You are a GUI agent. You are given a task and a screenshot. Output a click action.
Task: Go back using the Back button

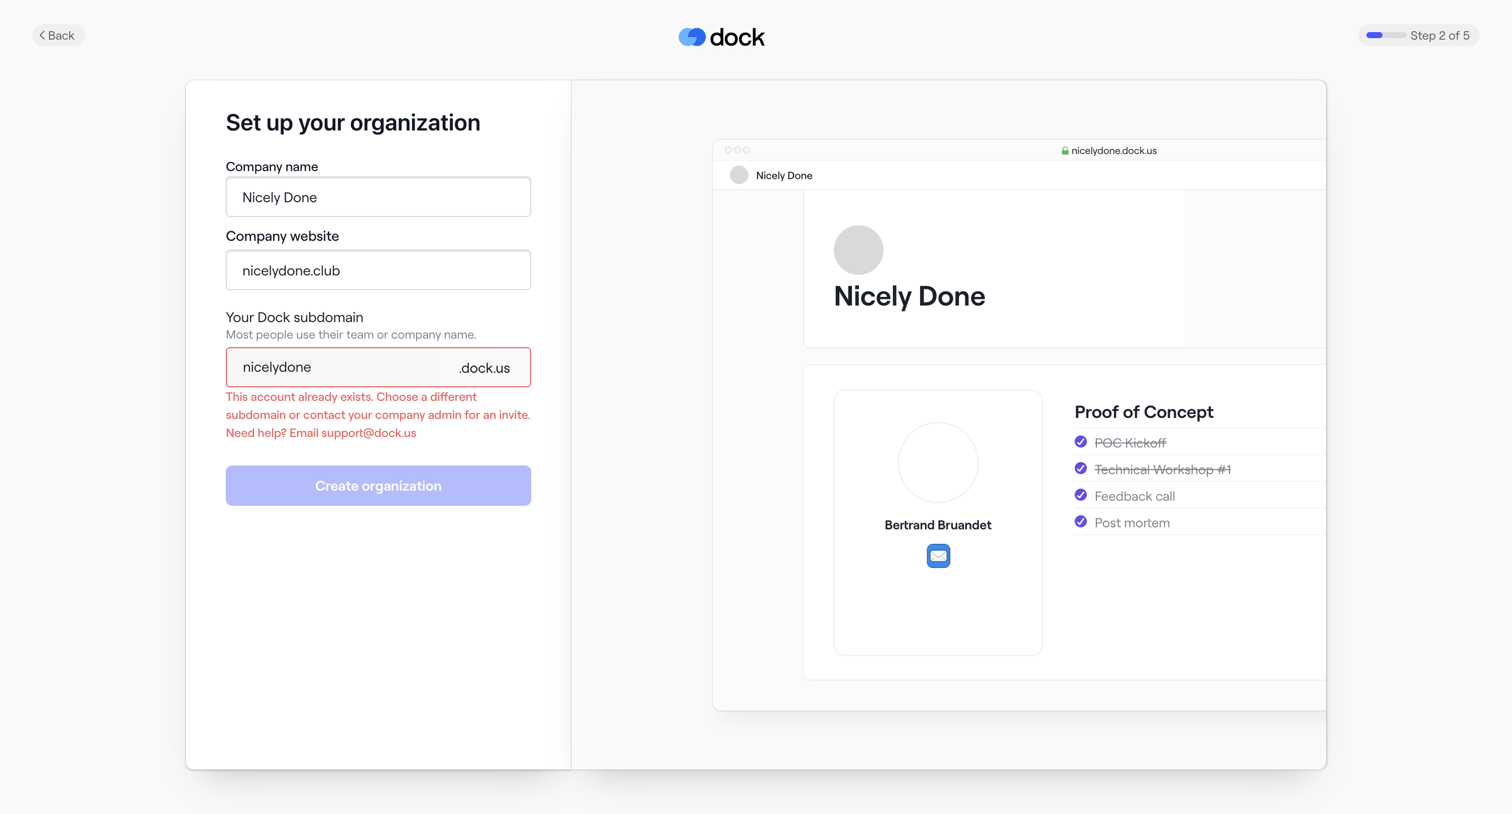pyautogui.click(x=58, y=35)
